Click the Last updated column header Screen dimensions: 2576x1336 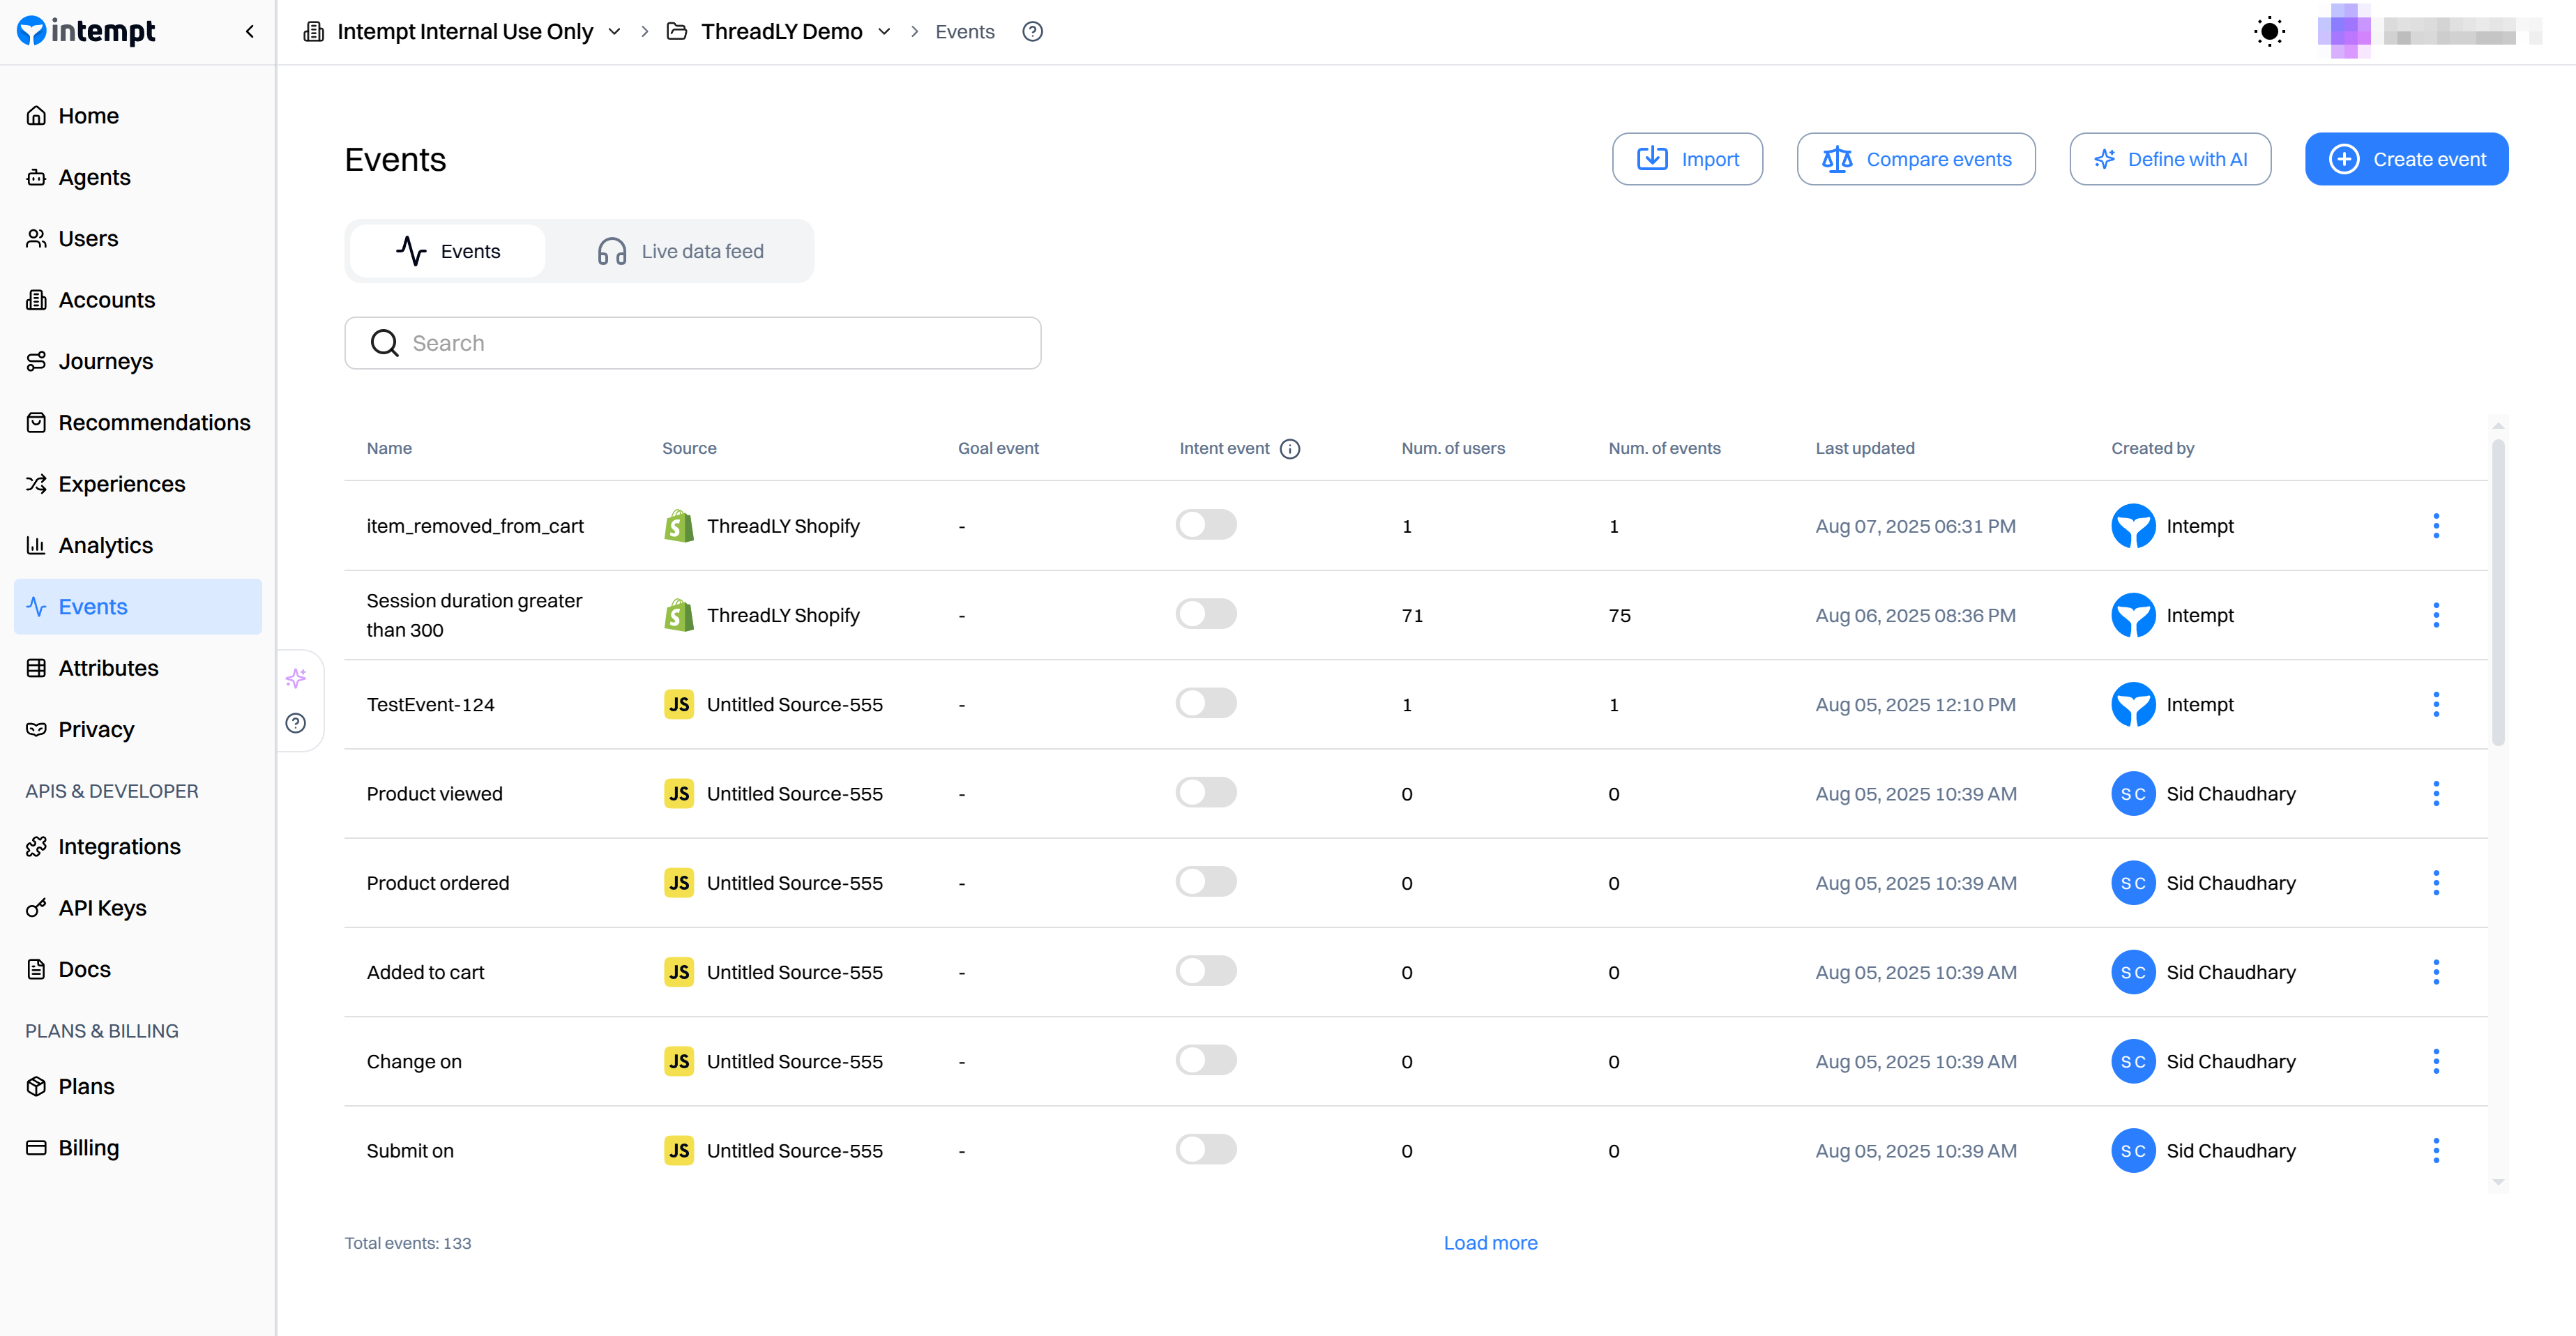1865,449
